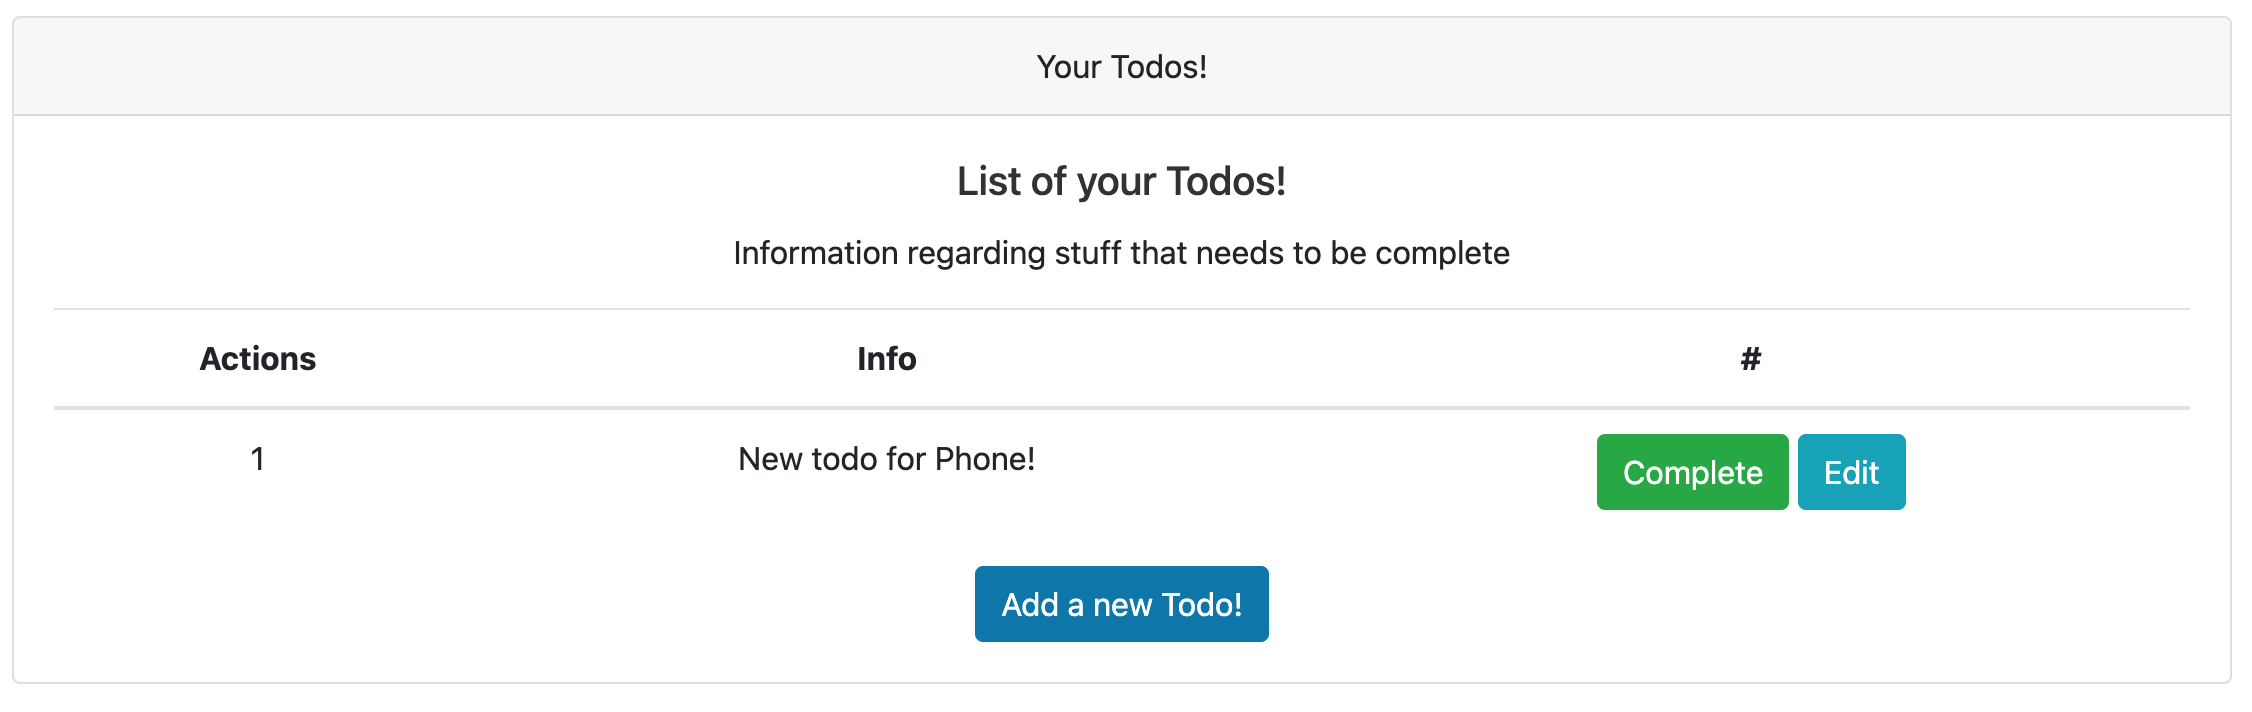Select the New todo for Phone! text
Screen dimensions: 2252x712
pyautogui.click(x=887, y=459)
